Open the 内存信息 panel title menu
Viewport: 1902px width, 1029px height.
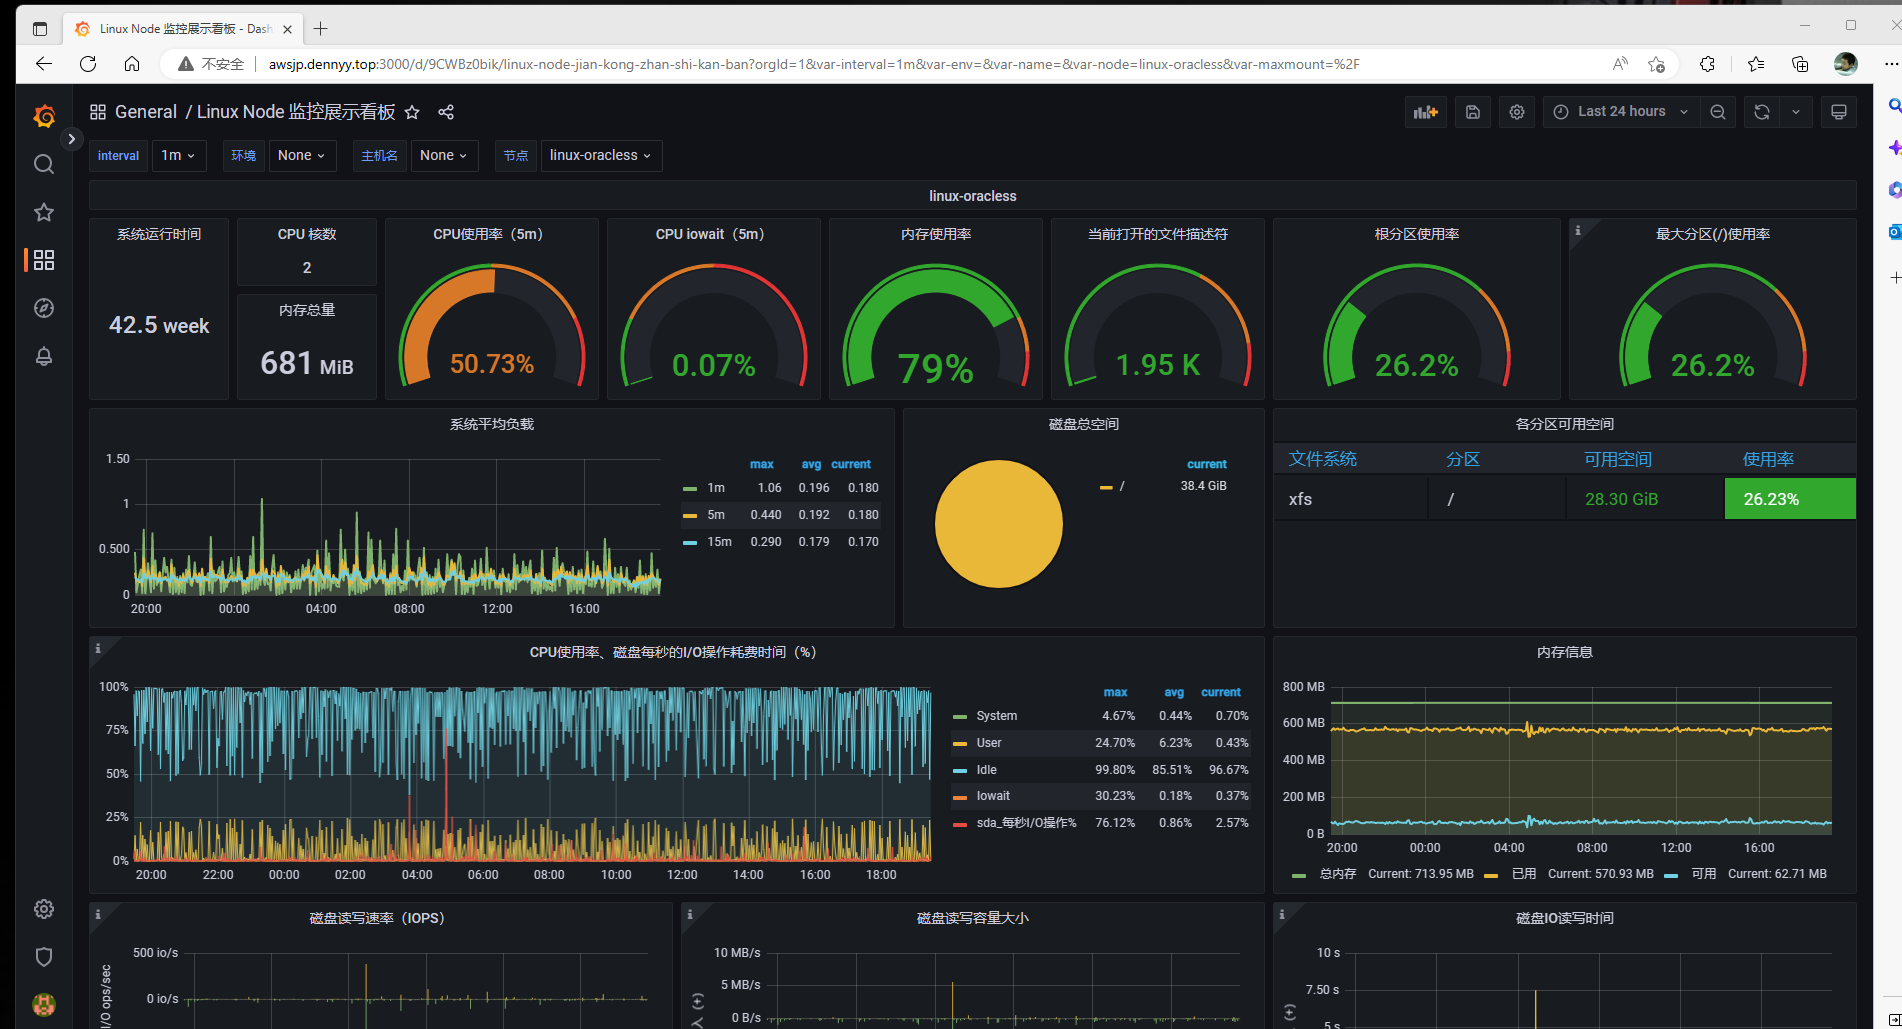[1565, 652]
